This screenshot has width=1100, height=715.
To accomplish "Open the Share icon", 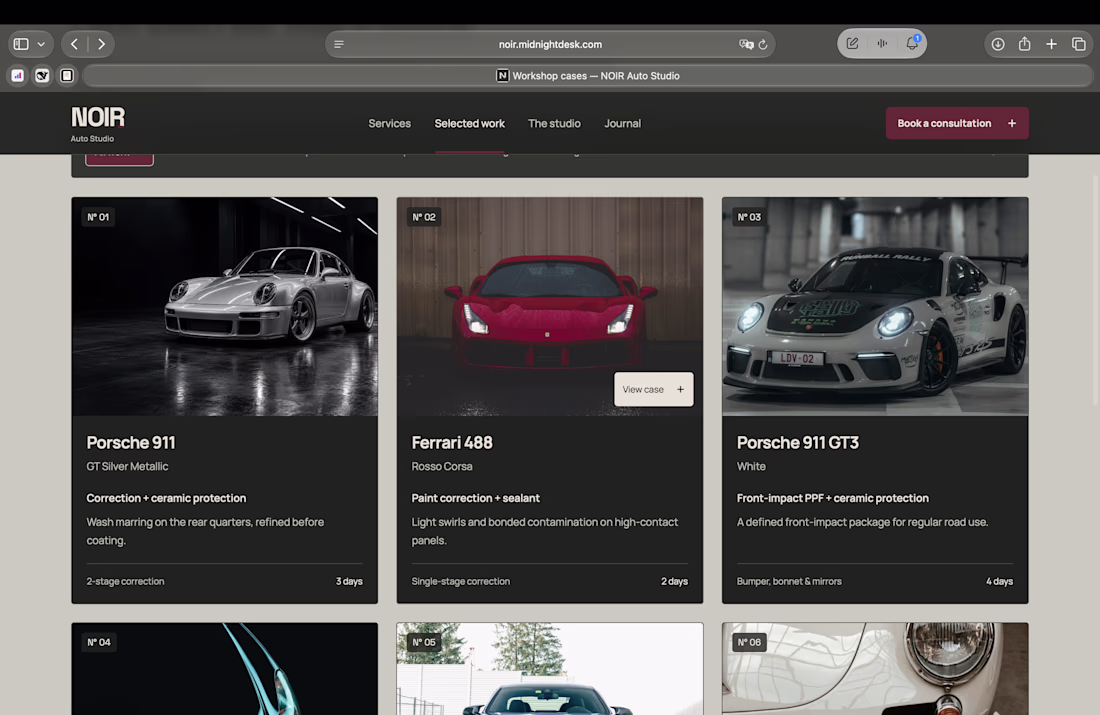I will [x=1025, y=44].
